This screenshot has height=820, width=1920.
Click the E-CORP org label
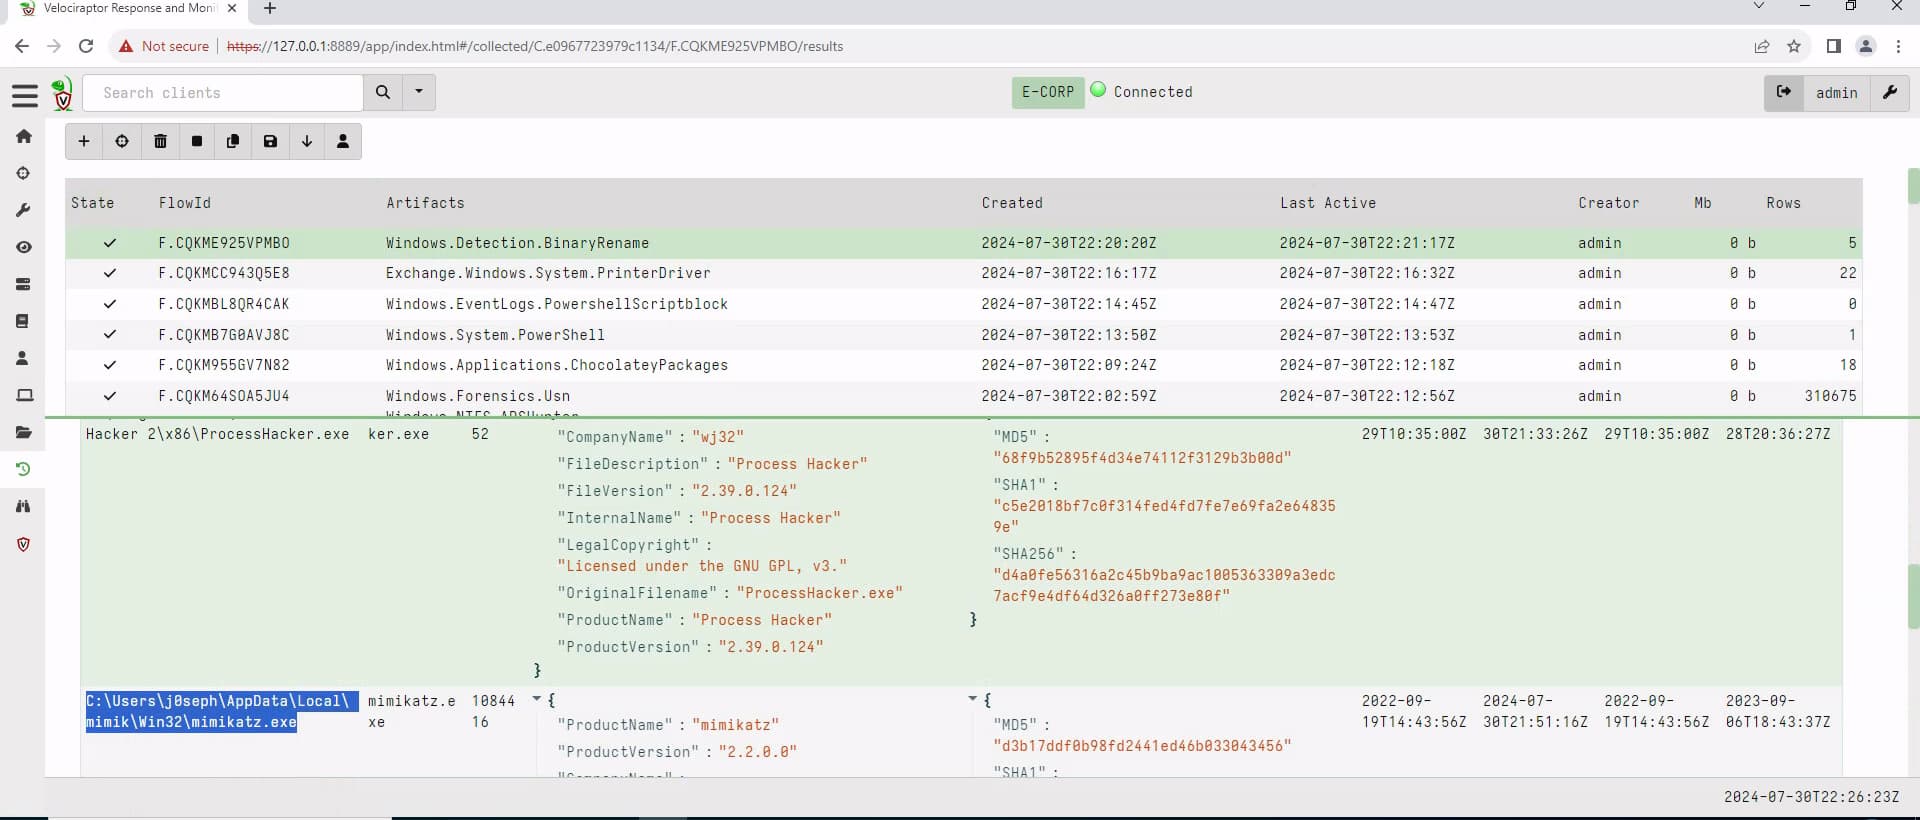coord(1047,92)
